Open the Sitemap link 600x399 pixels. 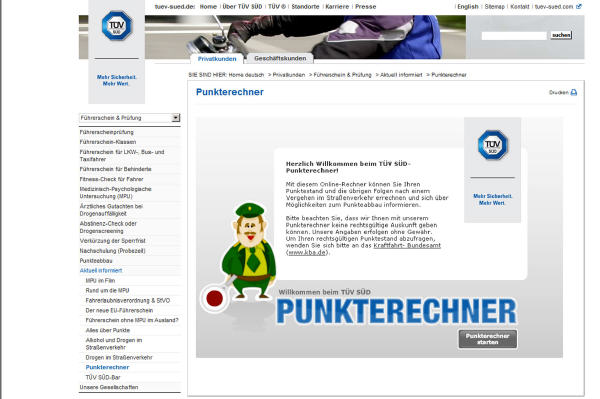(x=494, y=7)
